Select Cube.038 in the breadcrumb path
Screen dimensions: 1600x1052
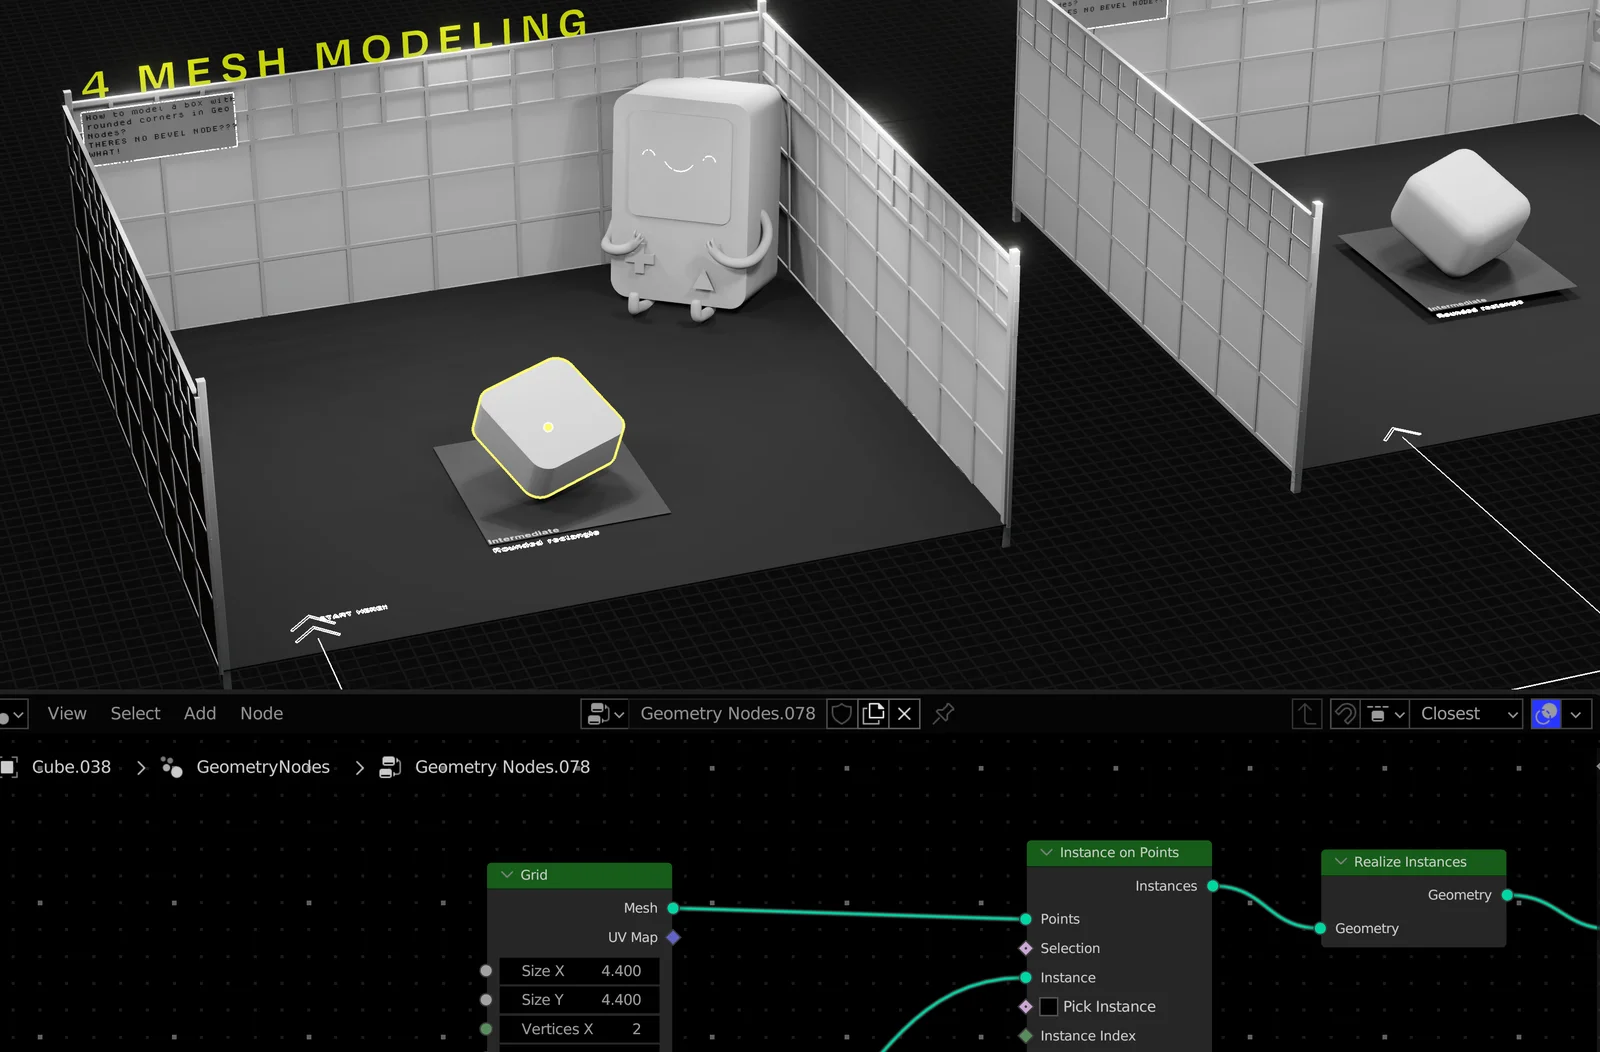(x=71, y=766)
